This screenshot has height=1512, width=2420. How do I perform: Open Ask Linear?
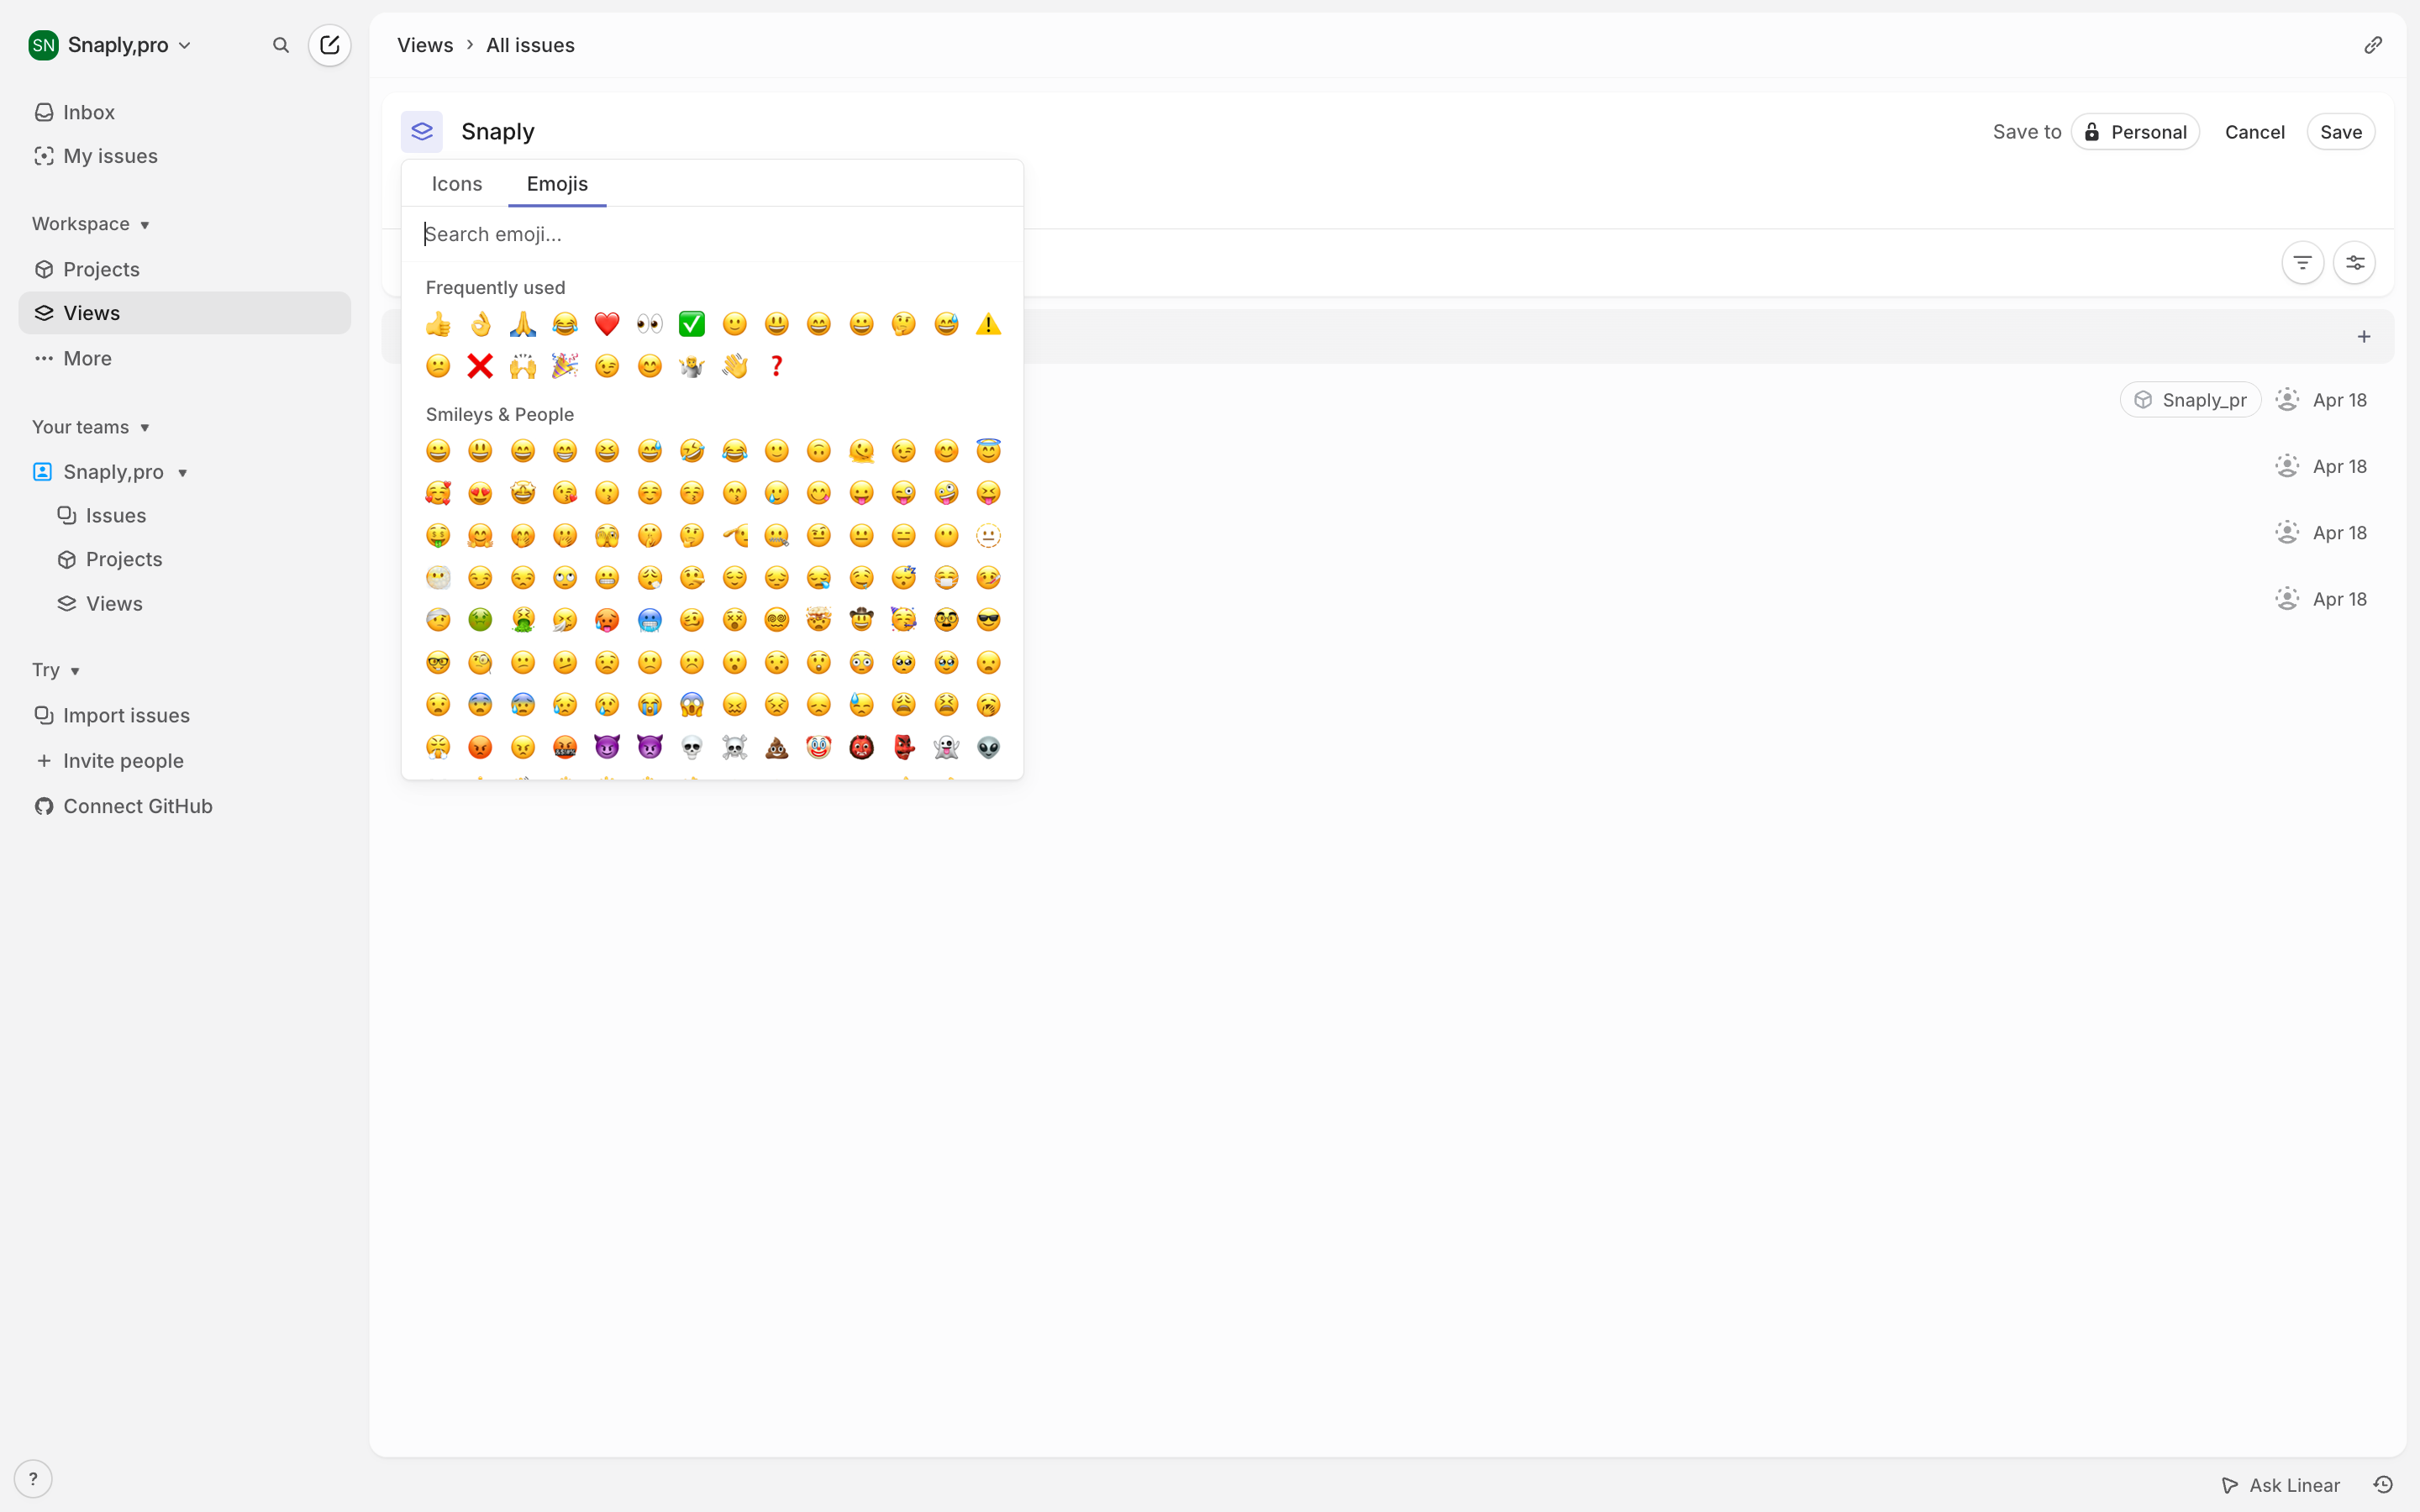(x=2280, y=1485)
